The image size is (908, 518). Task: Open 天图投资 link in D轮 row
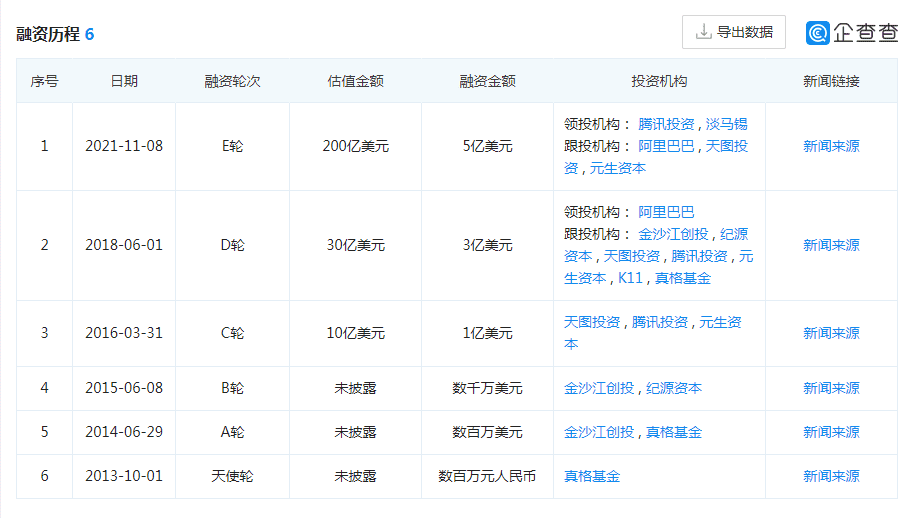(x=631, y=256)
